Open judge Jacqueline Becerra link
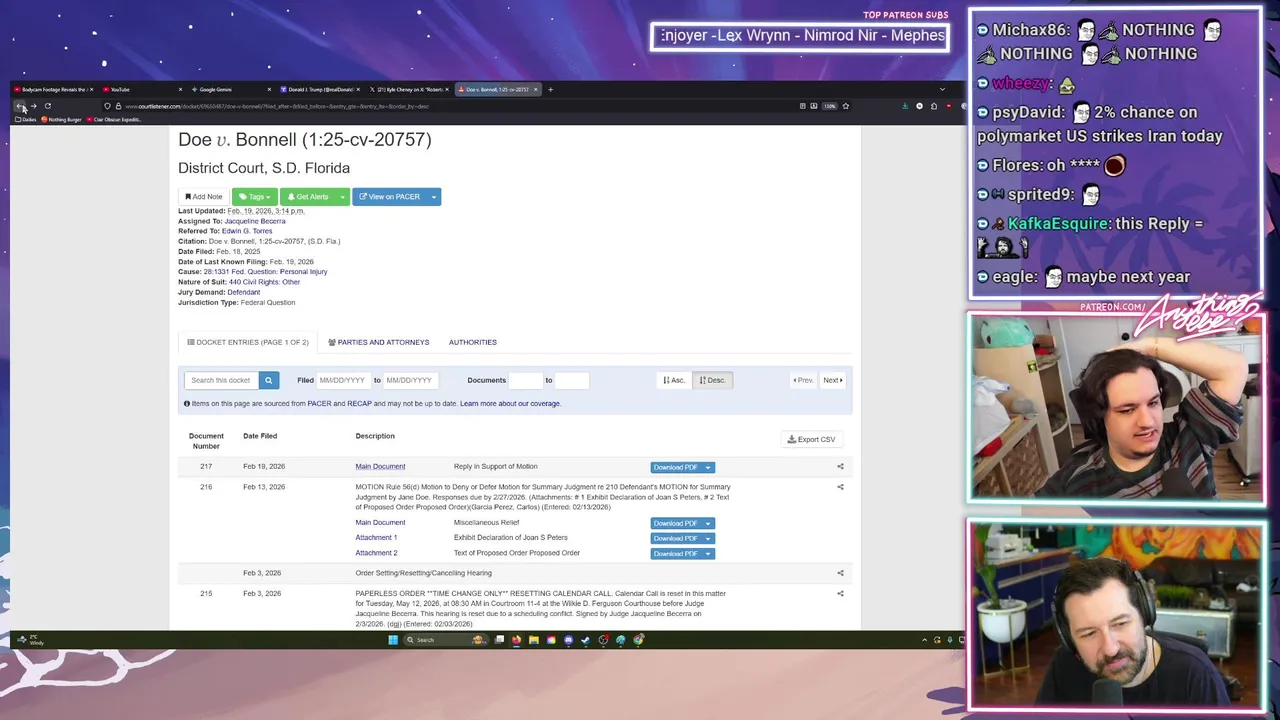Image resolution: width=1280 pixels, height=720 pixels. (x=255, y=221)
